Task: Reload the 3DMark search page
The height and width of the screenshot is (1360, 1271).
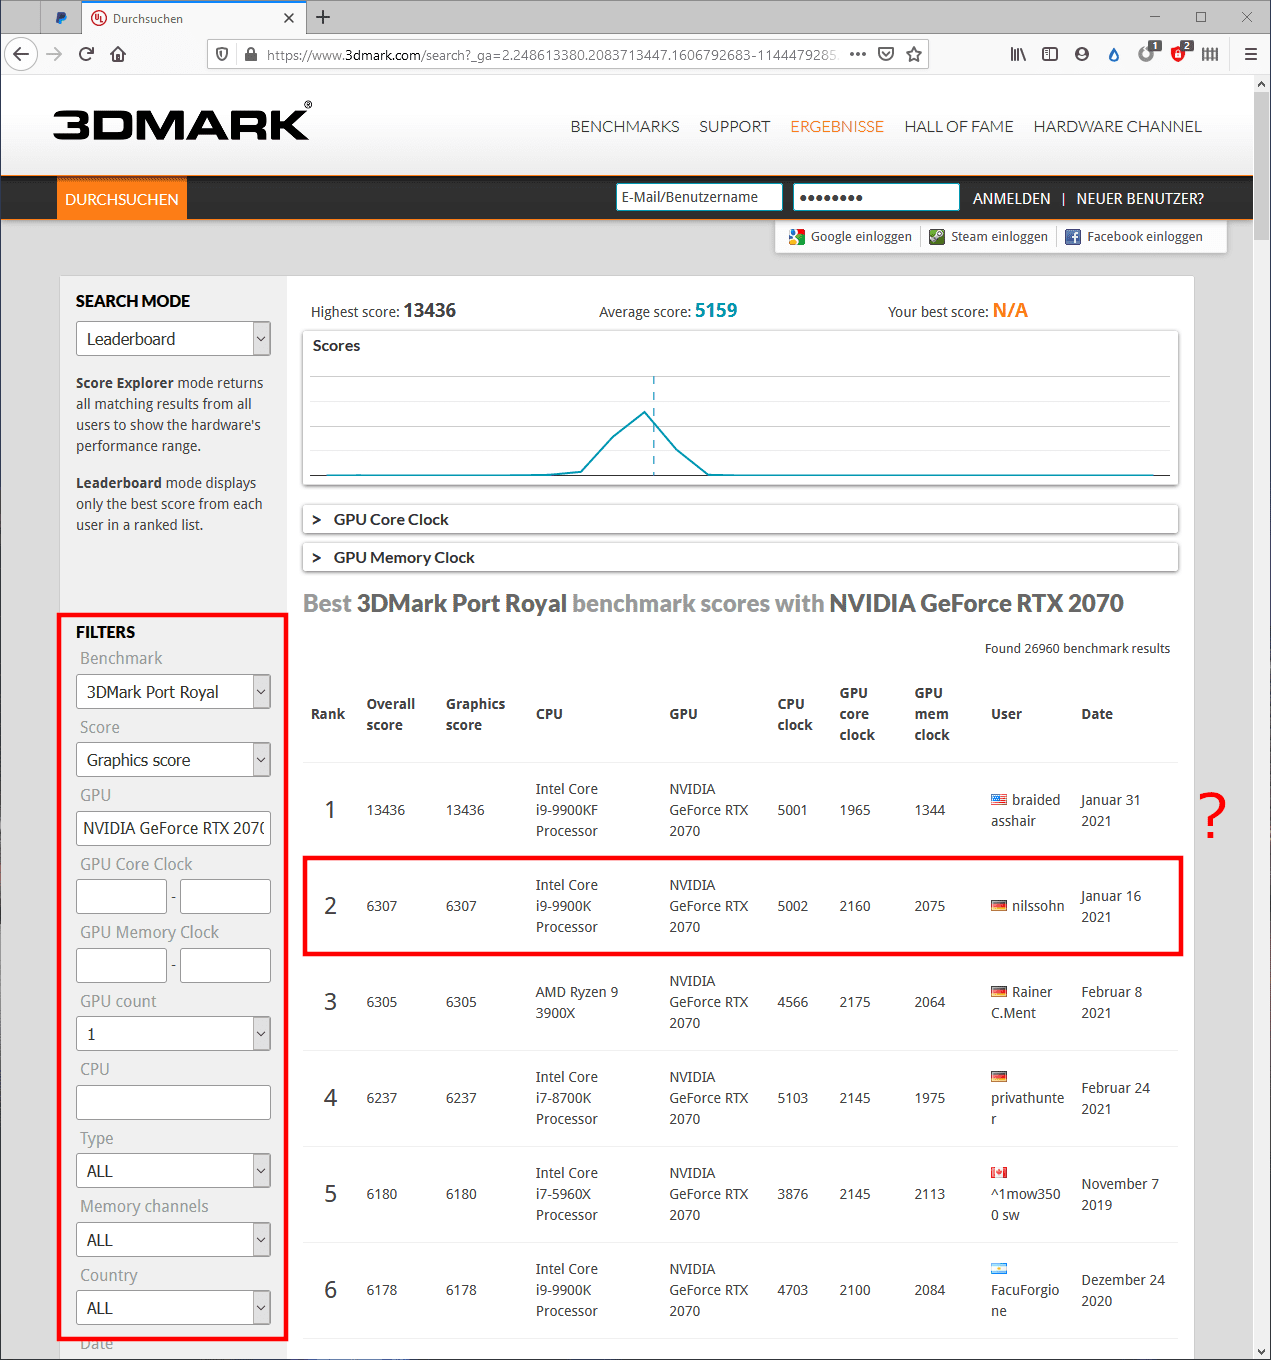Action: click(86, 54)
